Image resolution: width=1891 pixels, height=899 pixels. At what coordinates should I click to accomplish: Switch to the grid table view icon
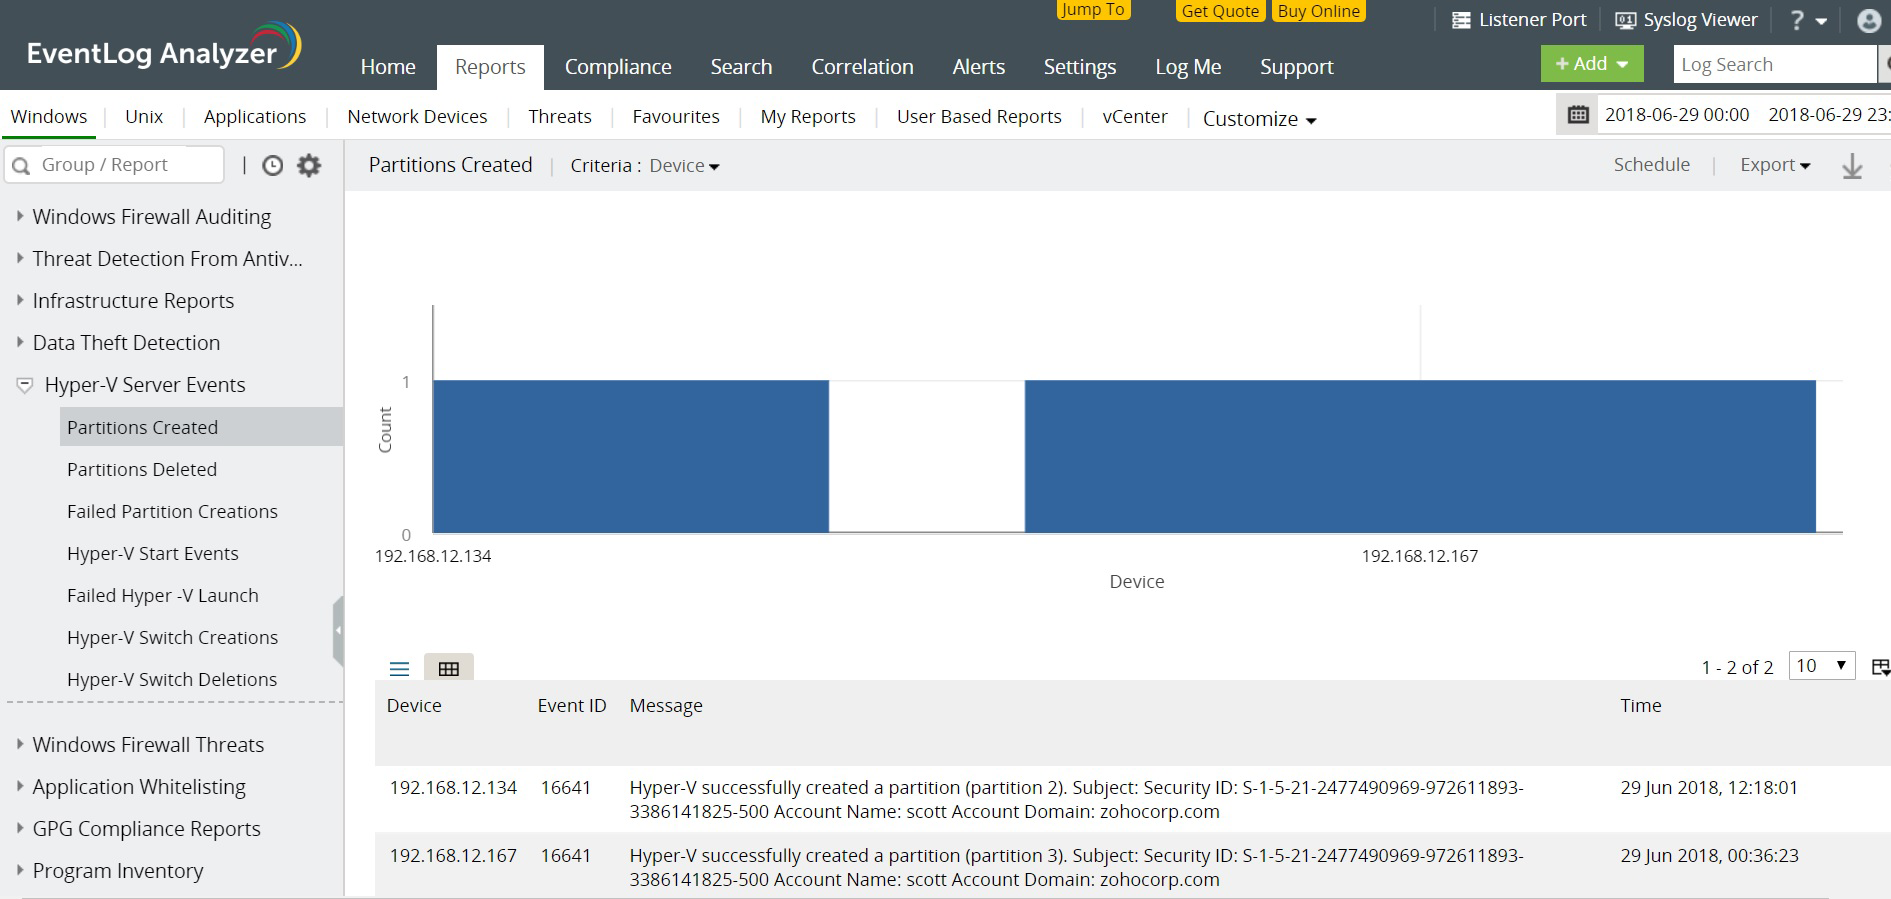(x=449, y=668)
